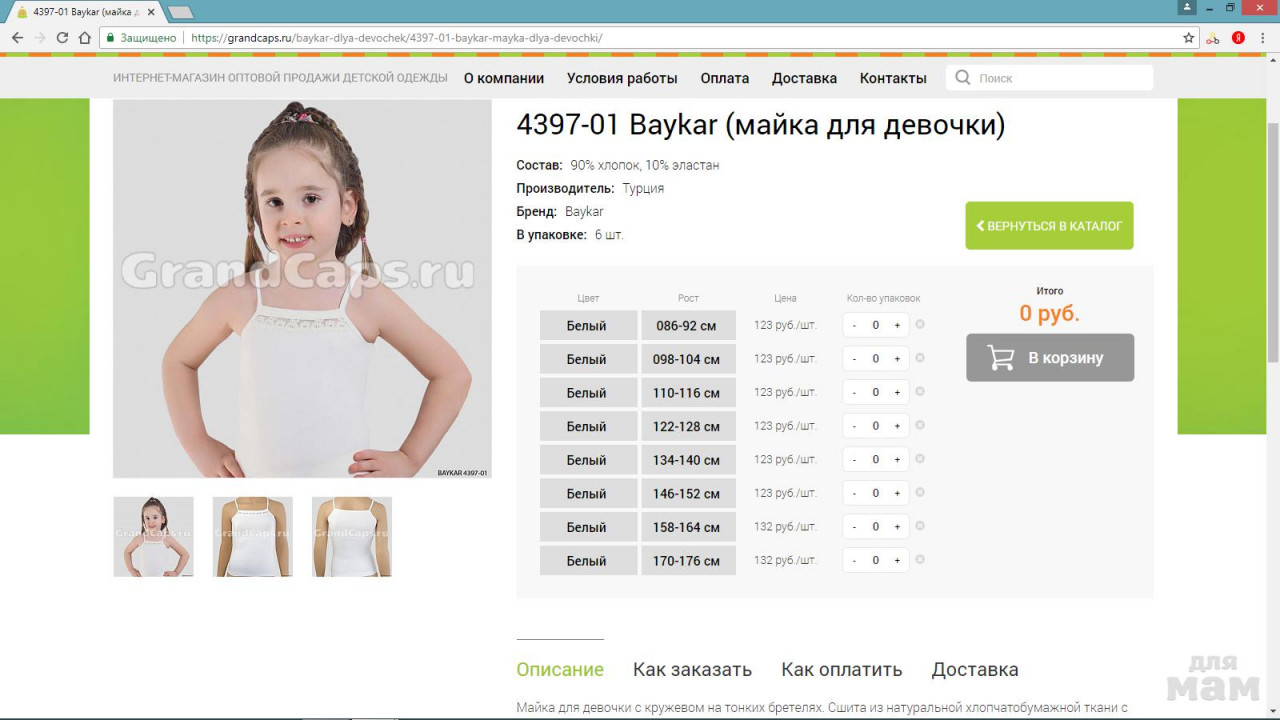Click the red extension icon in toolbar

pos(1238,38)
